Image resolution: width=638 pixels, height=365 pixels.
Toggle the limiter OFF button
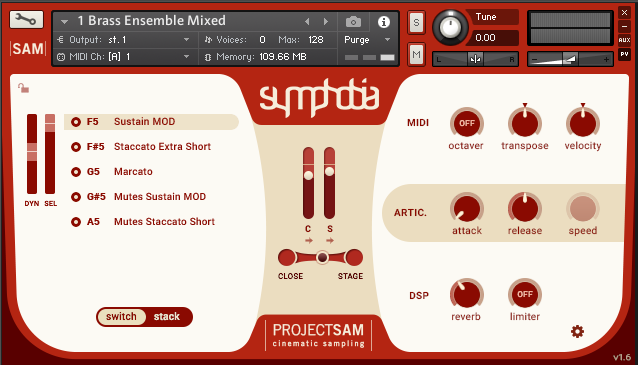tap(525, 294)
